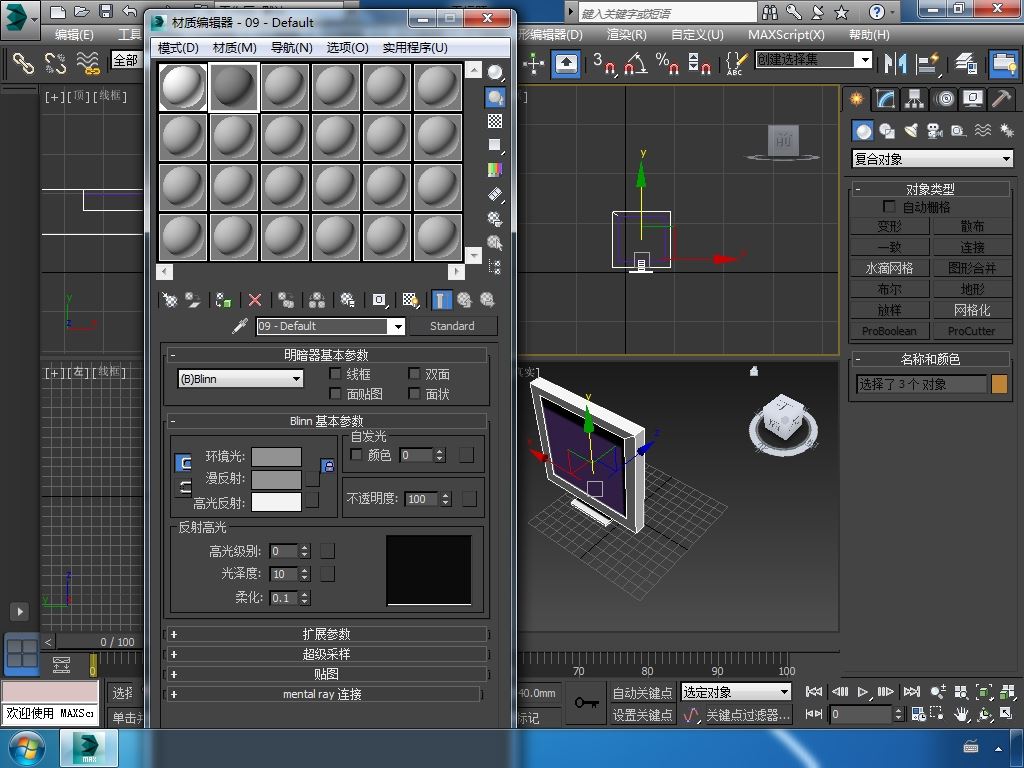Screen dimensions: 1024x768
Task: Enable the 线框 wireframe checkbox
Action: (x=336, y=374)
